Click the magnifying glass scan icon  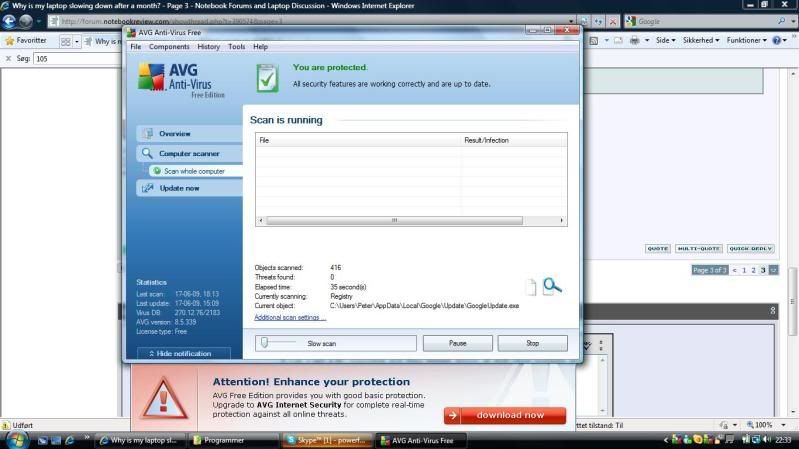pos(552,286)
